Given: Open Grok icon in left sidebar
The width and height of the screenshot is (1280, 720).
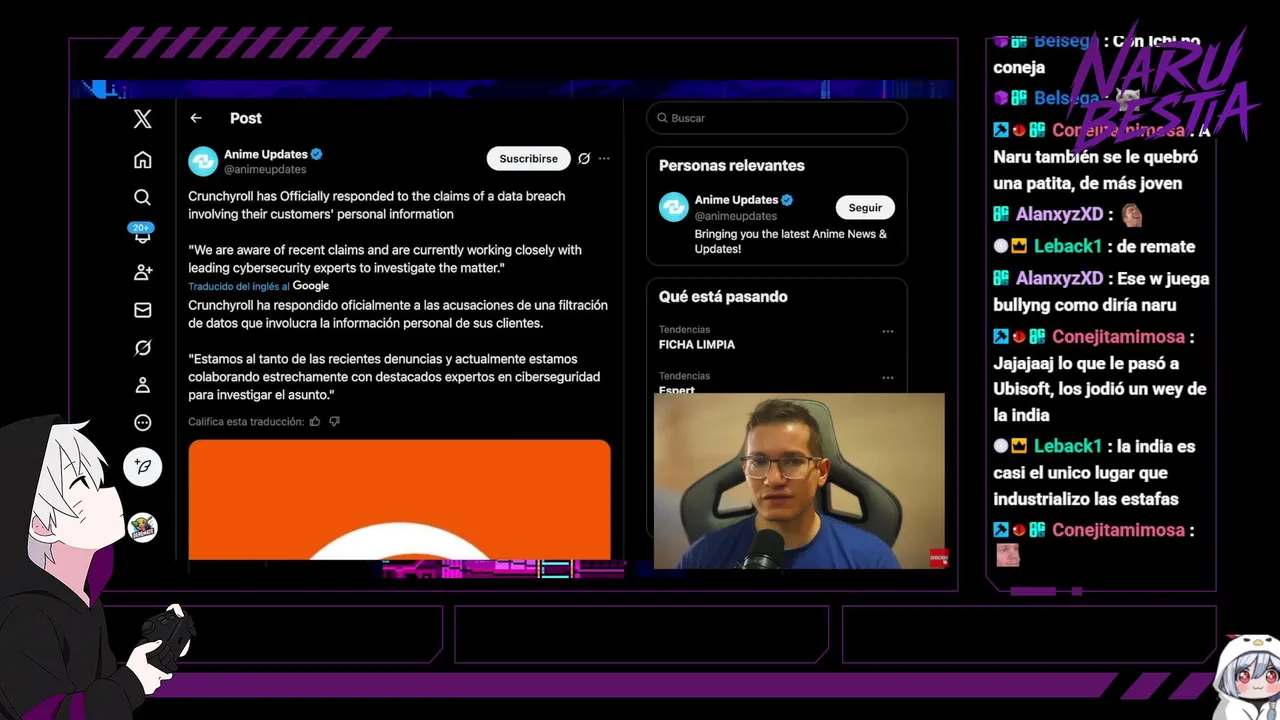Looking at the screenshot, I should (x=142, y=348).
